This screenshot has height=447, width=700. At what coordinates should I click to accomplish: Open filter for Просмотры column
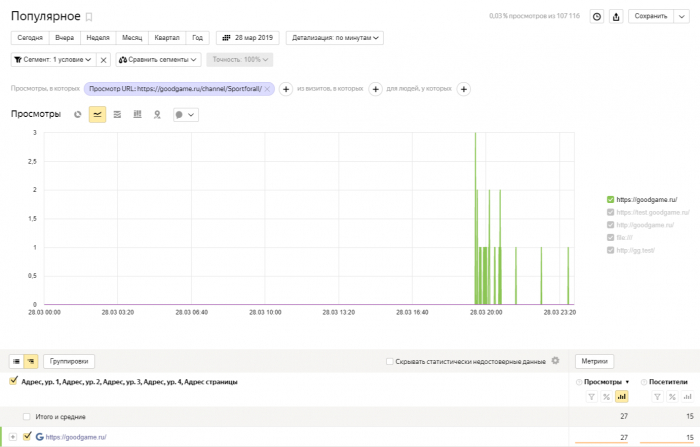pos(591,397)
